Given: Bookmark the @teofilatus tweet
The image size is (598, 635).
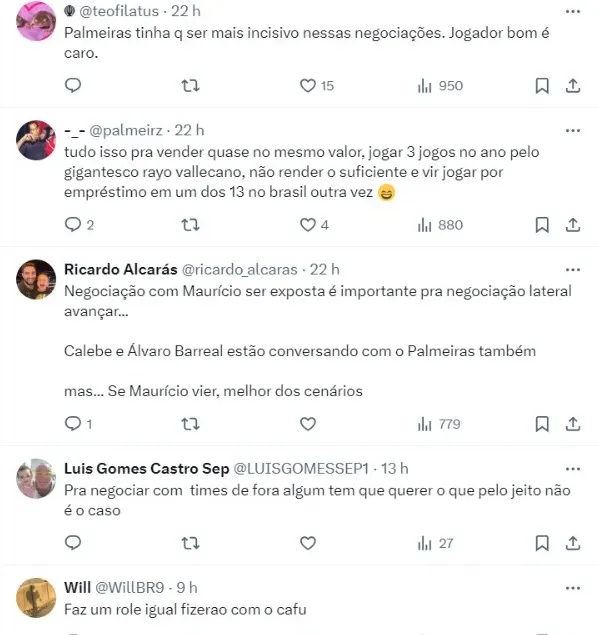Looking at the screenshot, I should pyautogui.click(x=542, y=85).
